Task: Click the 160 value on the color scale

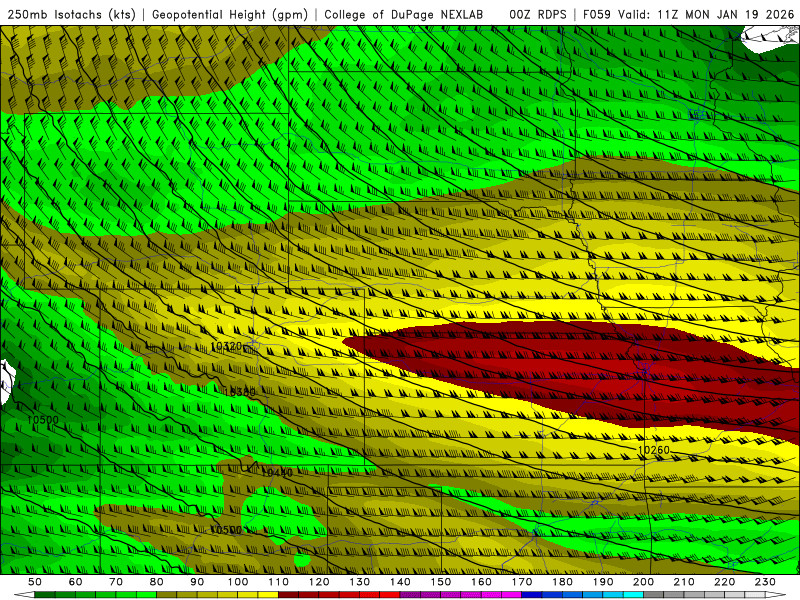Action: 481,582
